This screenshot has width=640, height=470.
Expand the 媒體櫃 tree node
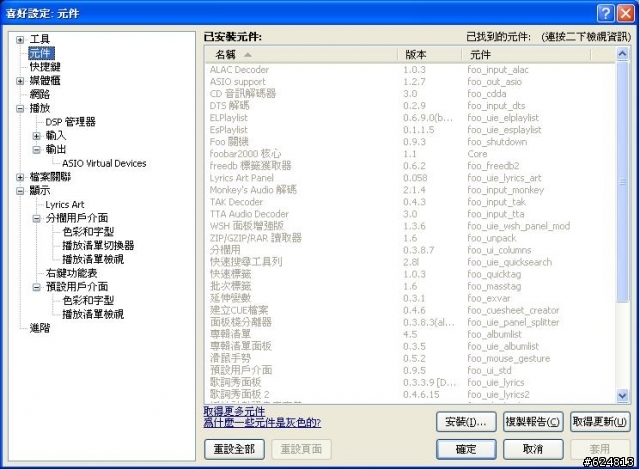20,81
